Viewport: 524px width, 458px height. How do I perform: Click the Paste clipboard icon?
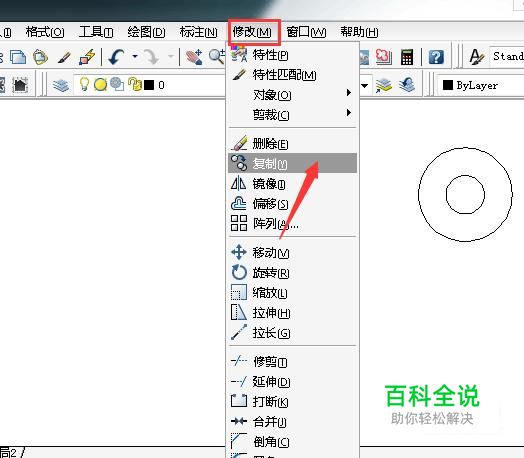pos(40,57)
